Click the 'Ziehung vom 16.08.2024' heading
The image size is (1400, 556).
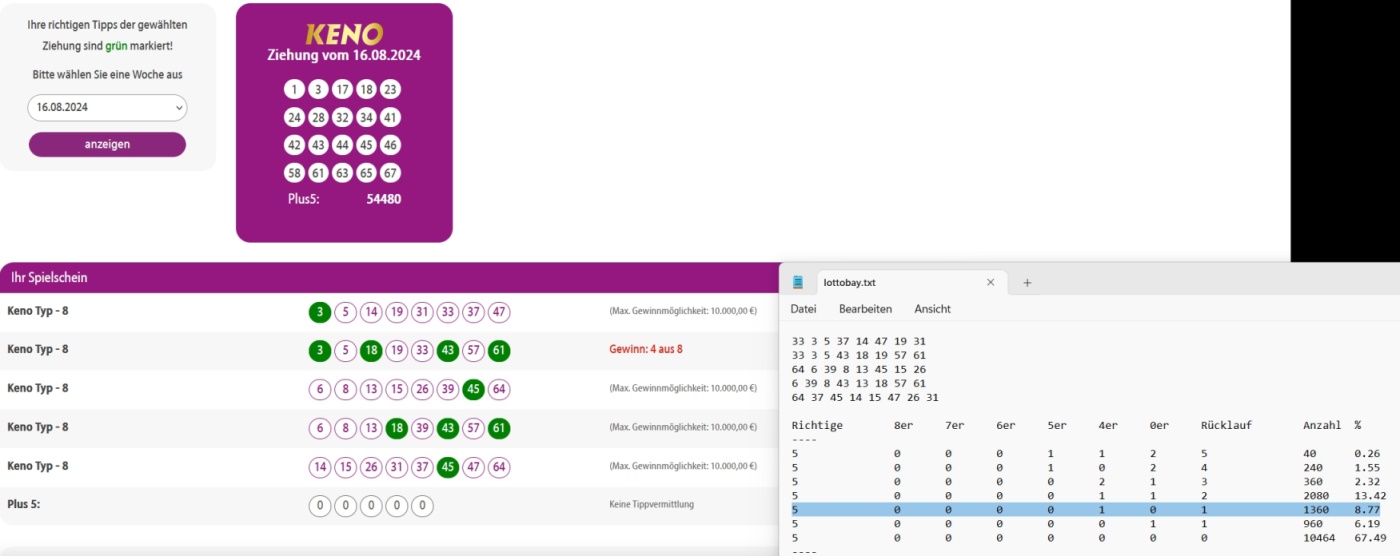click(344, 56)
